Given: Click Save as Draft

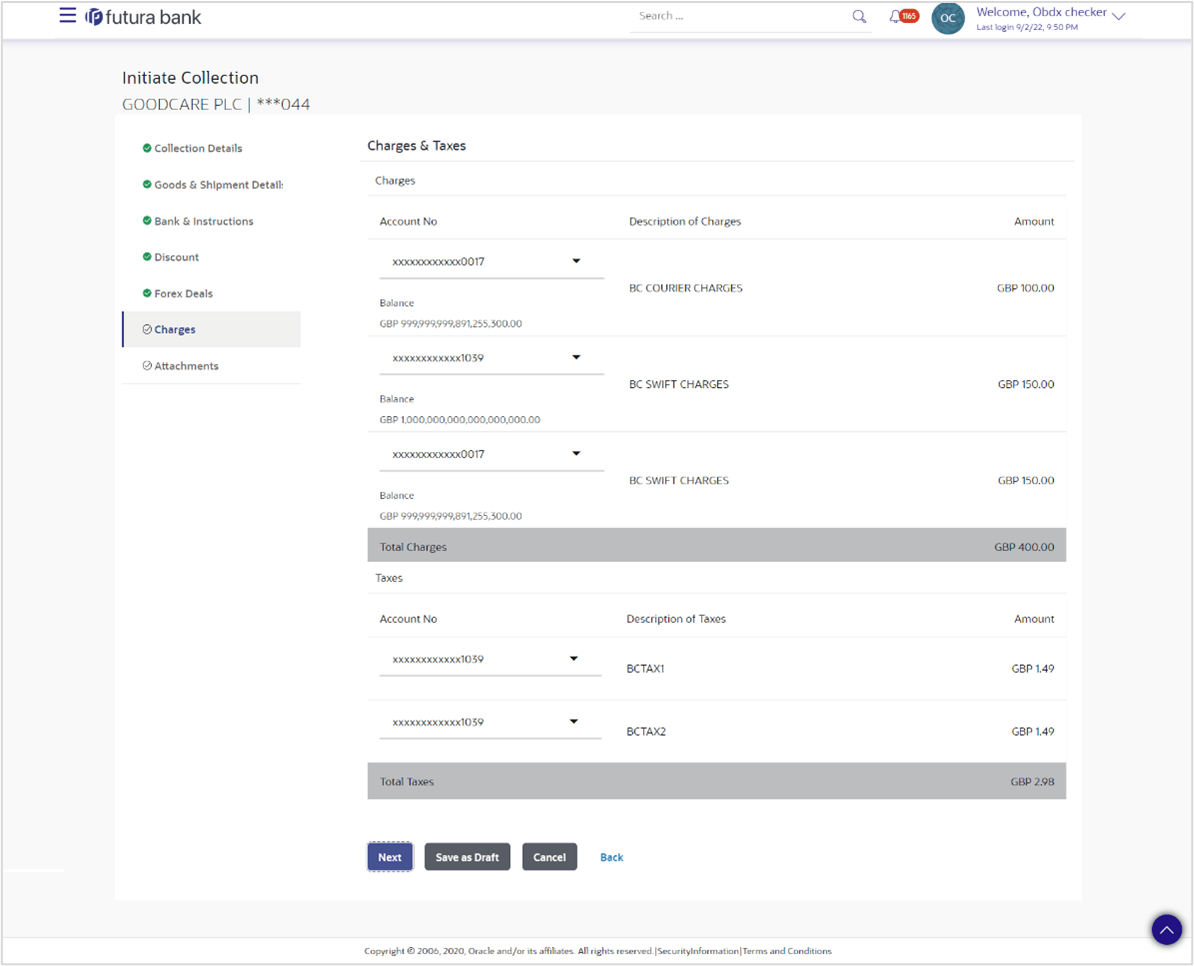Looking at the screenshot, I should coord(467,857).
